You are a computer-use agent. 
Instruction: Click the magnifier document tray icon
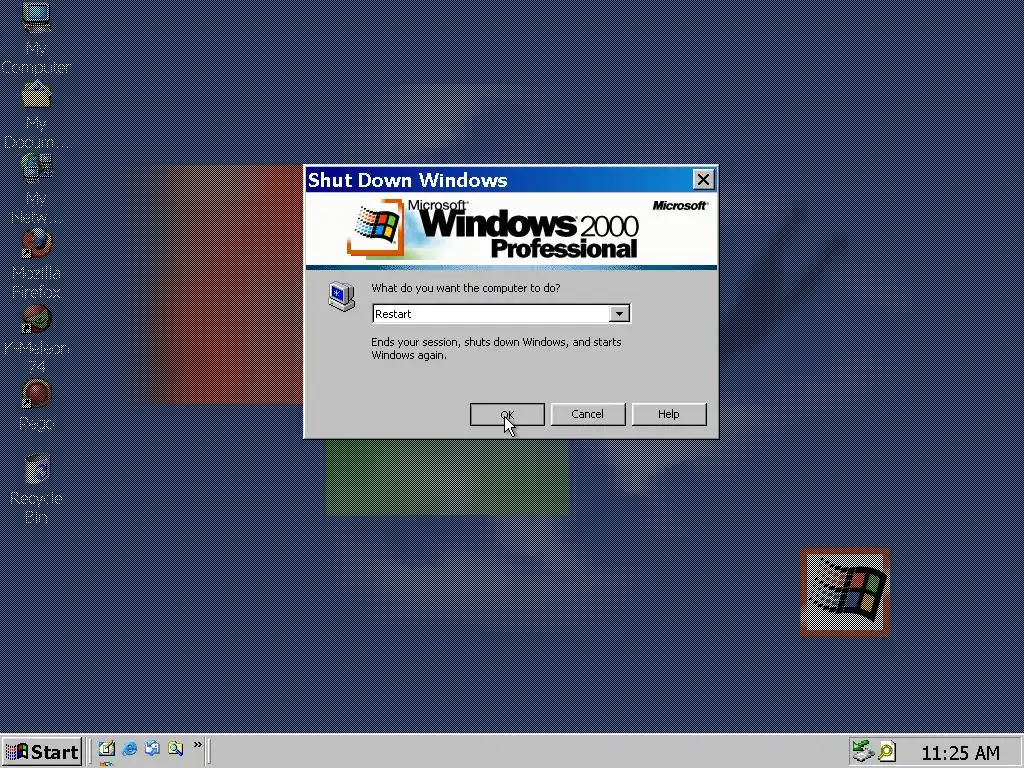coord(886,752)
